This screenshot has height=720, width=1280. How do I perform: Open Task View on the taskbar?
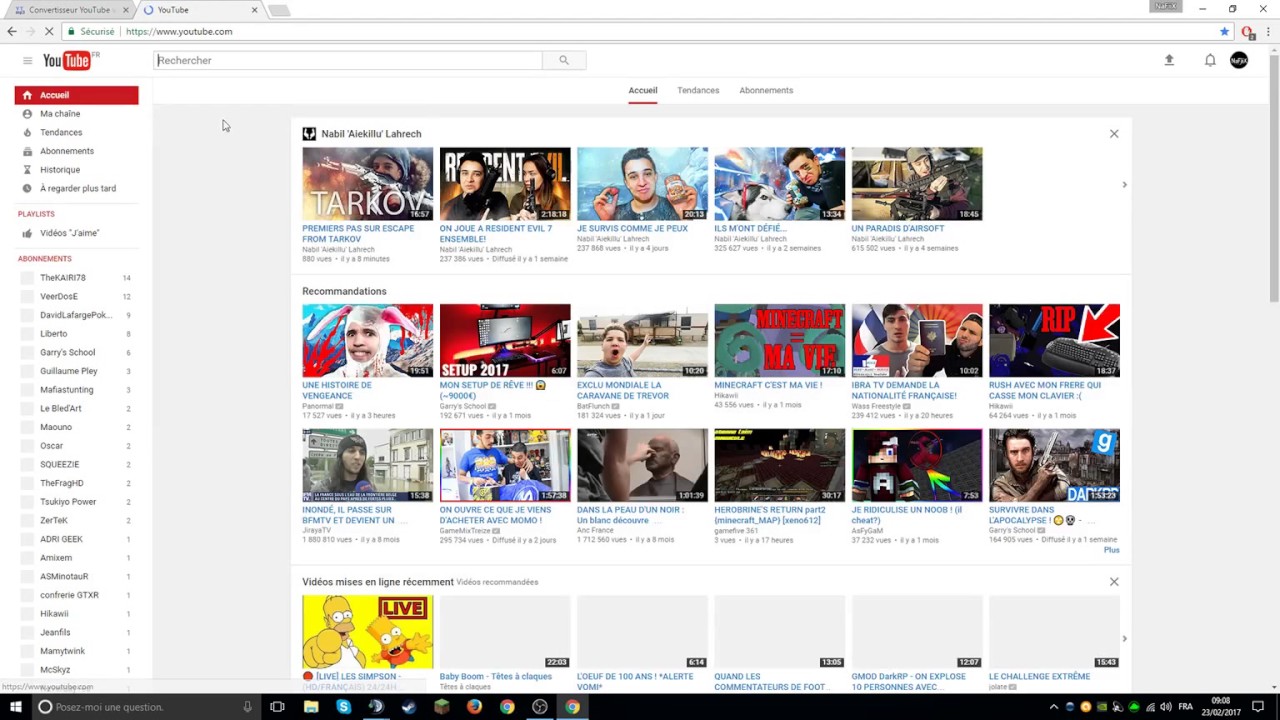click(277, 707)
